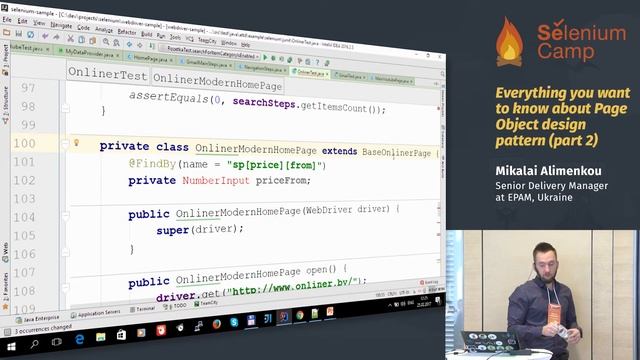Click the Replace icon in toolbar
This screenshot has width=640, height=360.
pyautogui.click(x=117, y=43)
